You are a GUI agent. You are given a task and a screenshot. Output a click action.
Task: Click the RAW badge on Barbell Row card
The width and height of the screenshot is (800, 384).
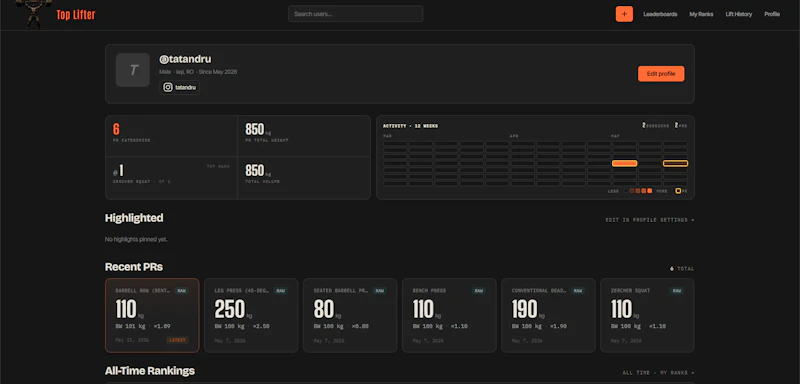coord(181,291)
